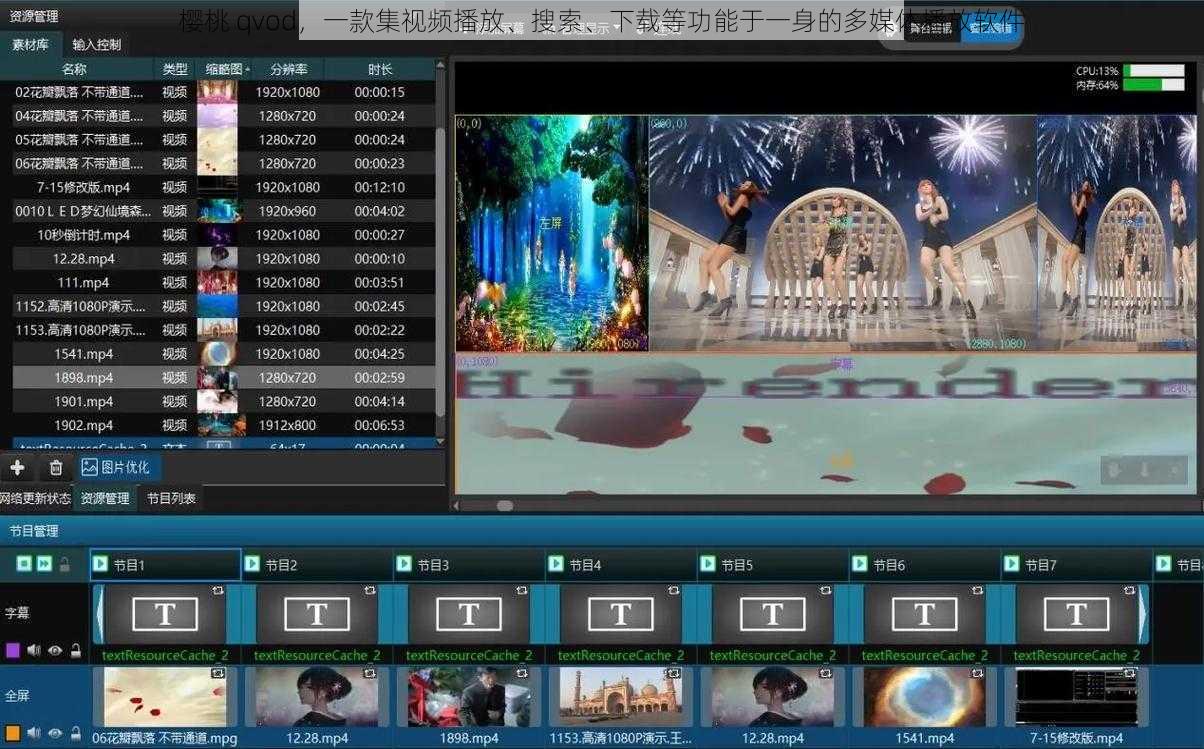Image resolution: width=1204 pixels, height=749 pixels.
Task: Click the stop-all button in program management
Action: [x=24, y=565]
